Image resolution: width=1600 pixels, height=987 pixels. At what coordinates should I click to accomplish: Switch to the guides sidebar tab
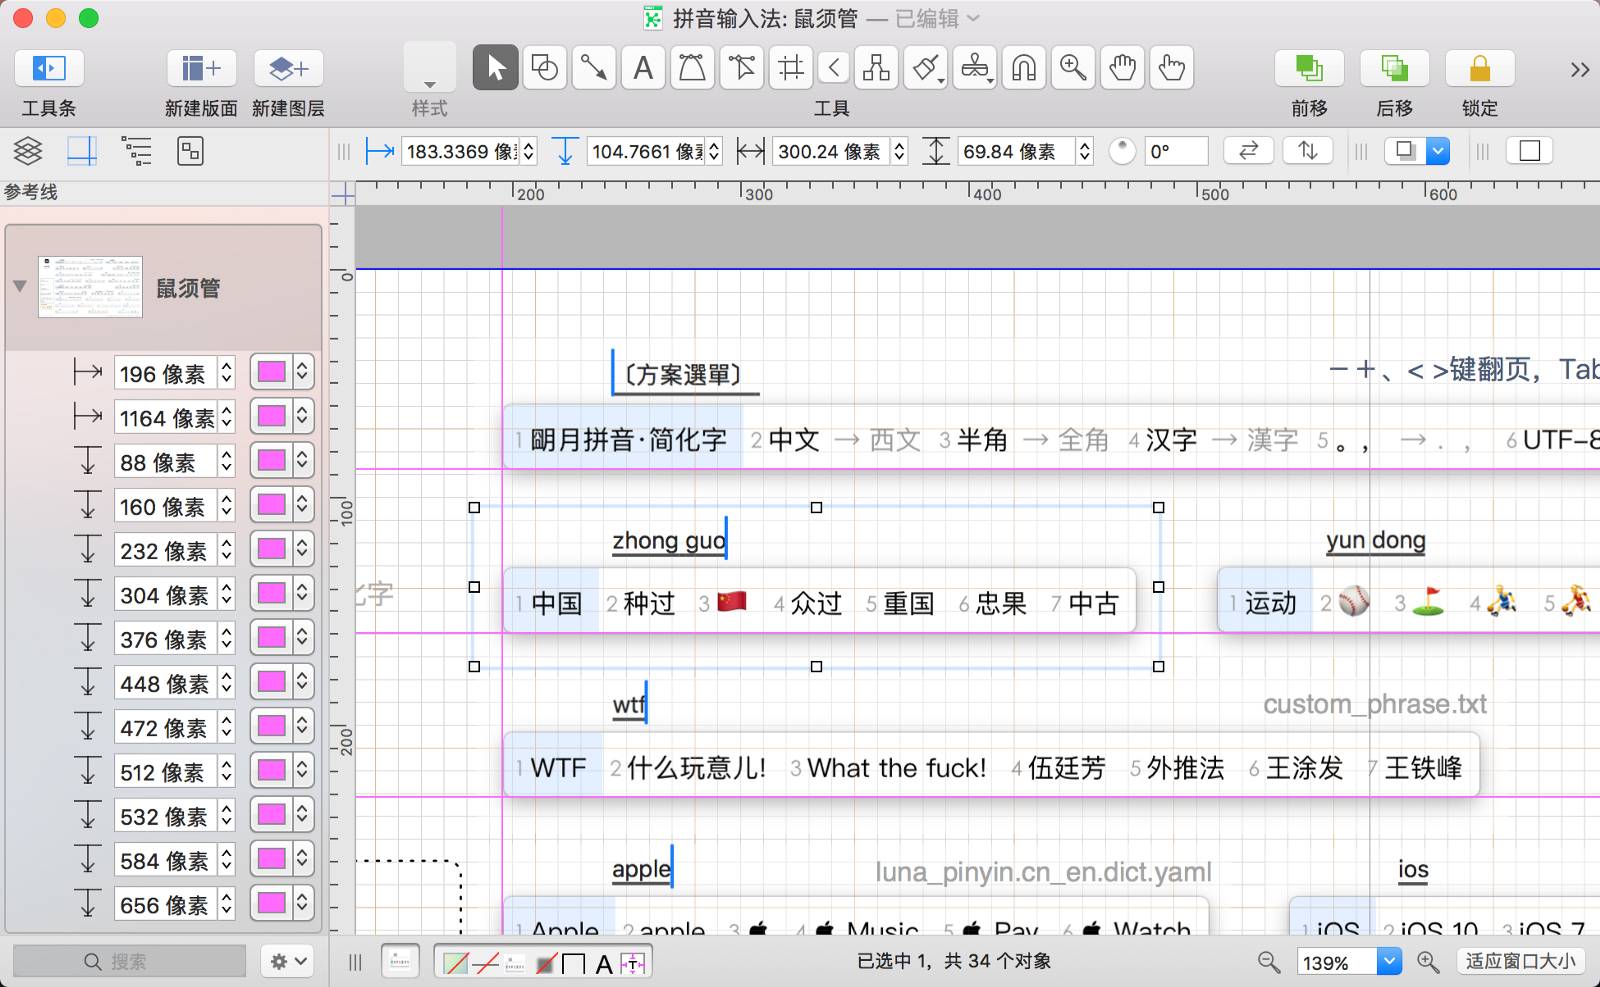click(x=82, y=151)
